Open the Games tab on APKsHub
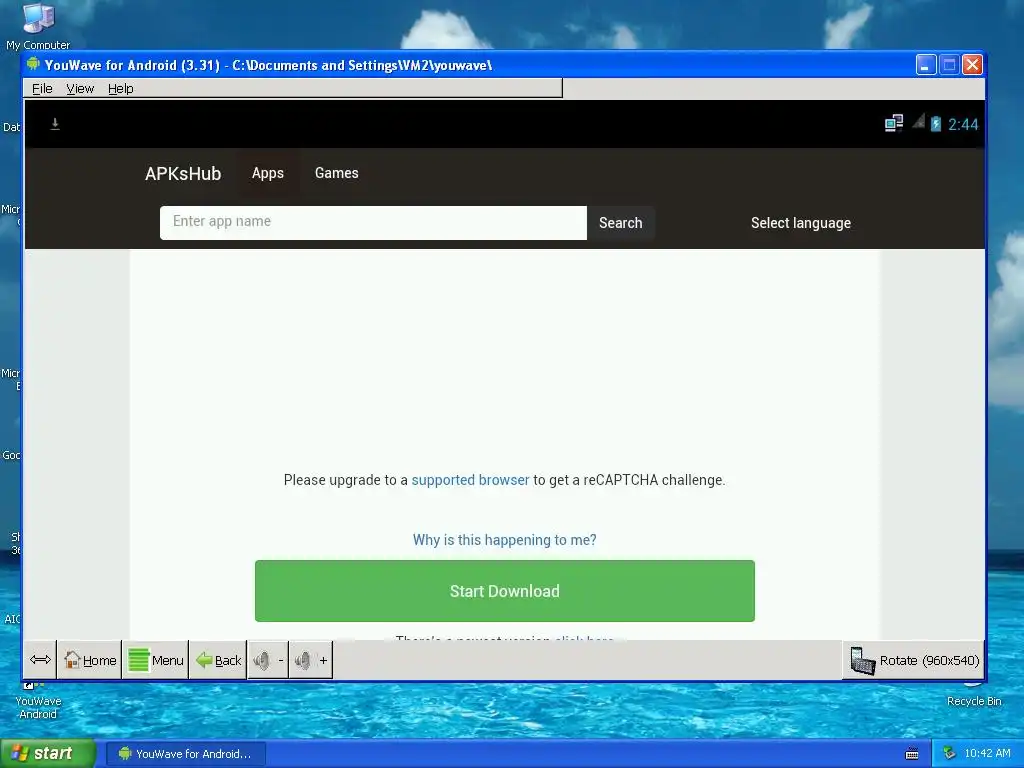Image resolution: width=1024 pixels, height=768 pixels. pos(336,173)
